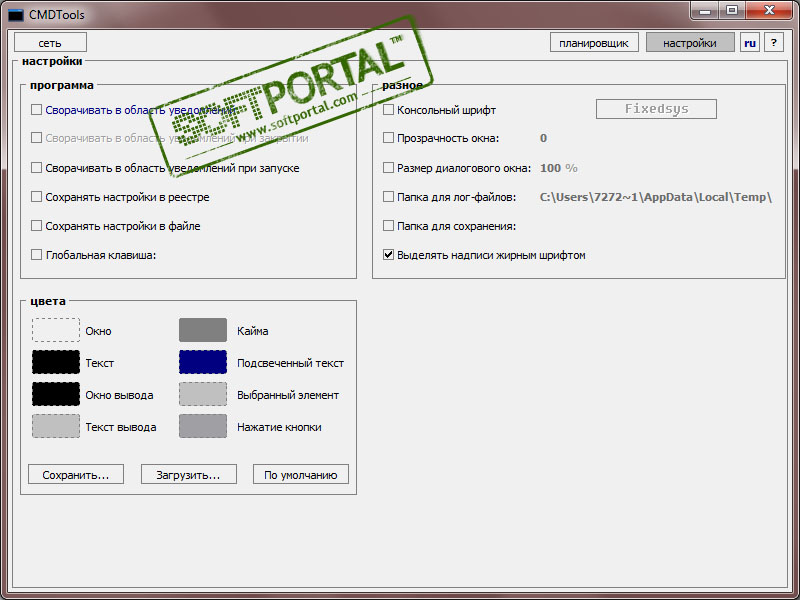Enable Сохранять настройки в реестре
This screenshot has height=600, width=800.
(36, 197)
